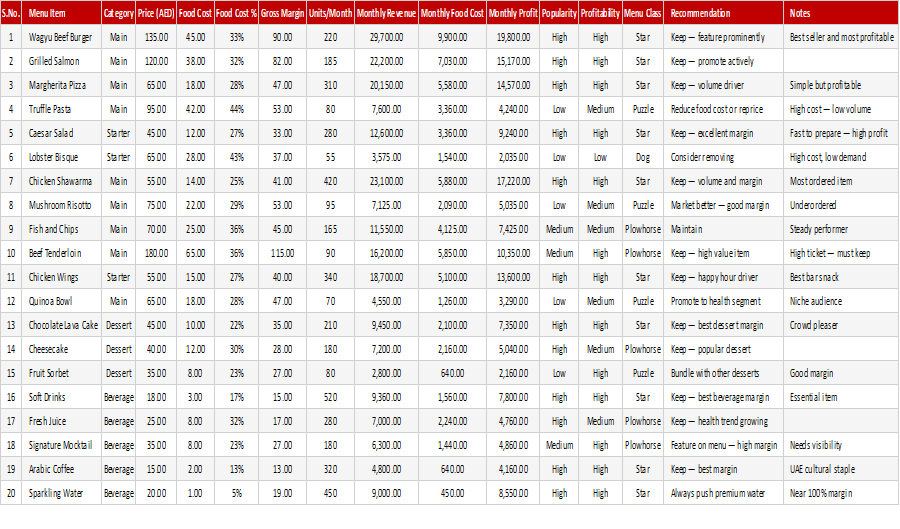Image resolution: width=900 pixels, height=529 pixels.
Task: Click the 'Wagyu Beef Burger' cell
Action: 61,37
